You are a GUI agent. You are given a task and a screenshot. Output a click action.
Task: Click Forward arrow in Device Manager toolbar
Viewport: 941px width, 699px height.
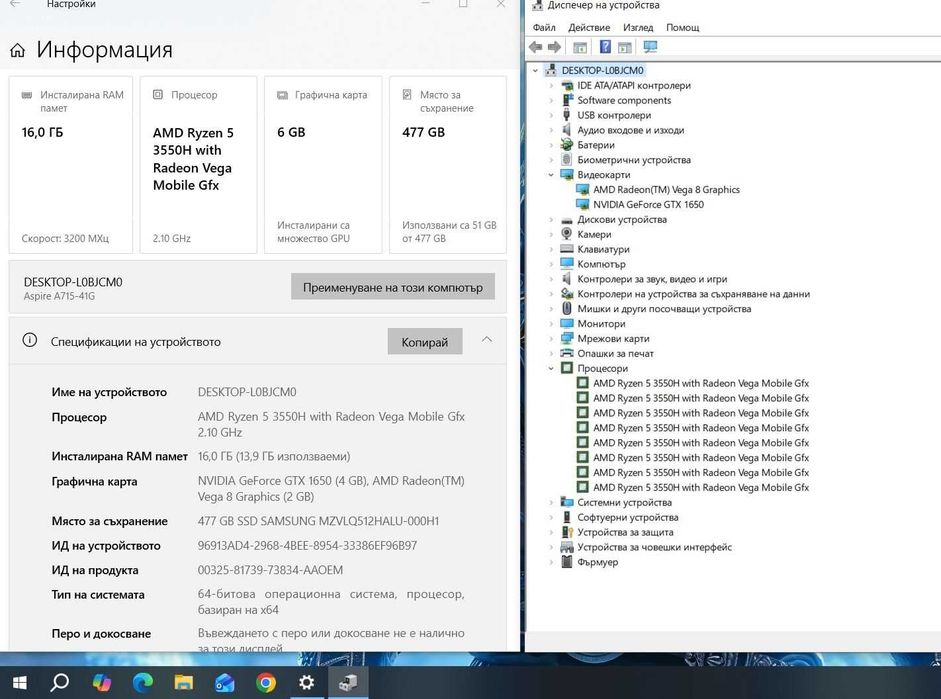coord(555,47)
